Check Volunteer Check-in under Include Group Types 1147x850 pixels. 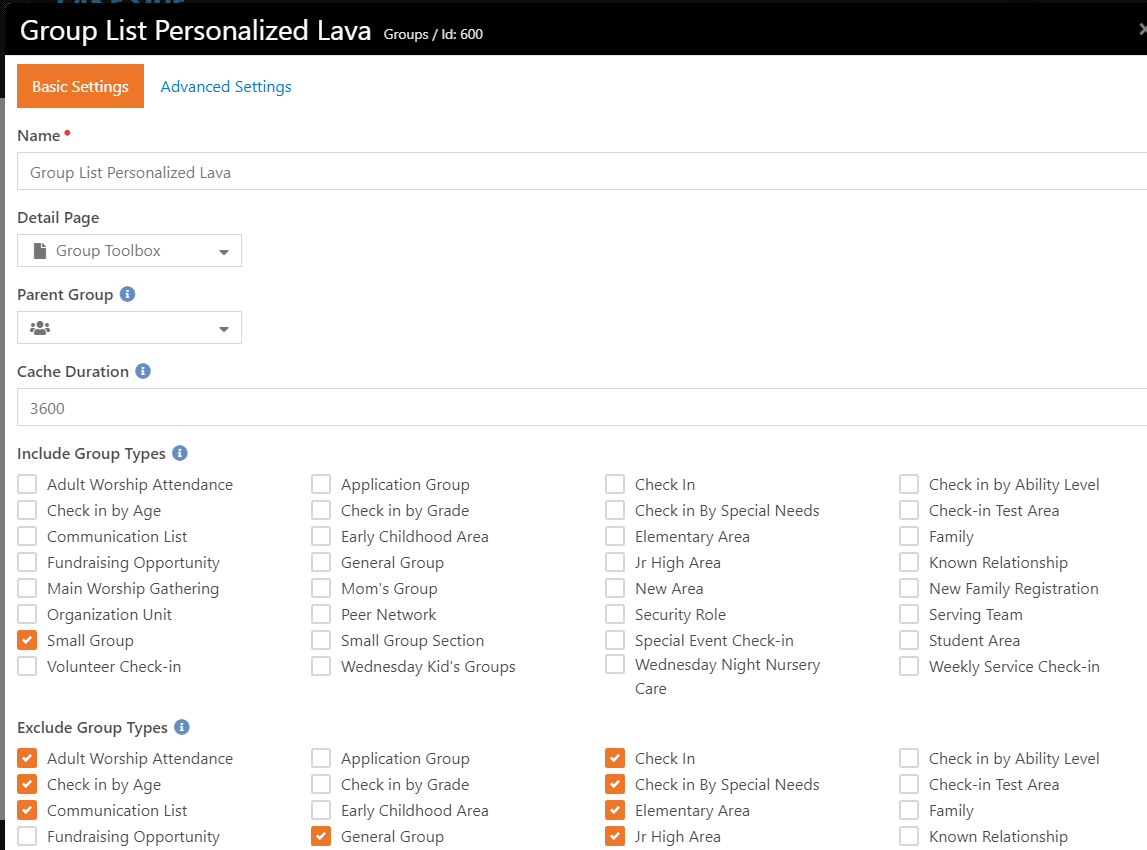tap(27, 666)
